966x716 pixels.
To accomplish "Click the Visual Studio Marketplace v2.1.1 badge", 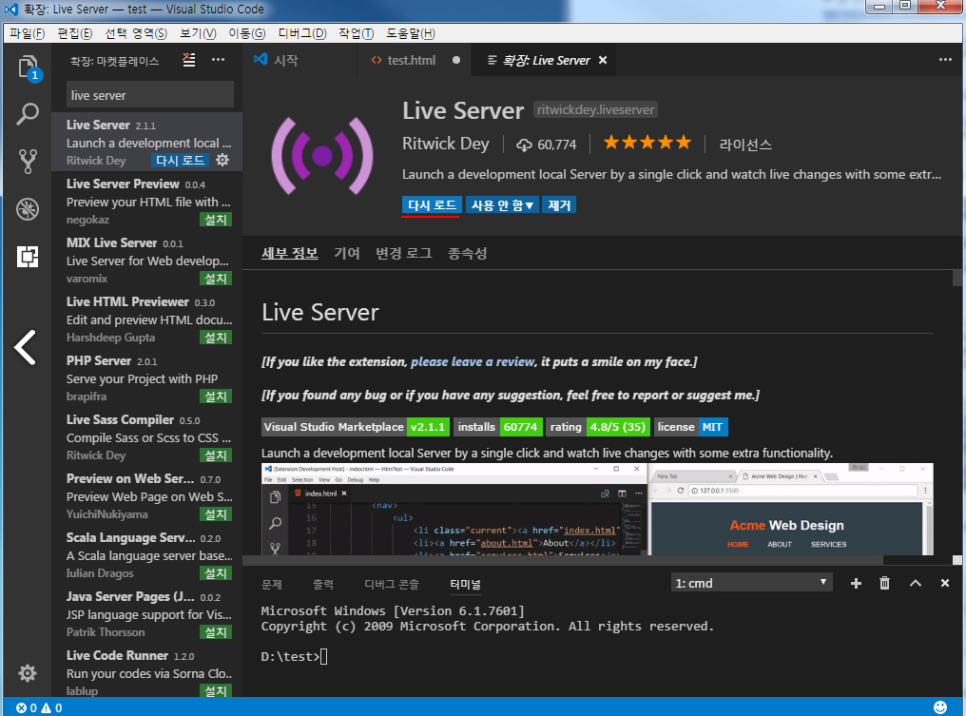I will [x=355, y=427].
